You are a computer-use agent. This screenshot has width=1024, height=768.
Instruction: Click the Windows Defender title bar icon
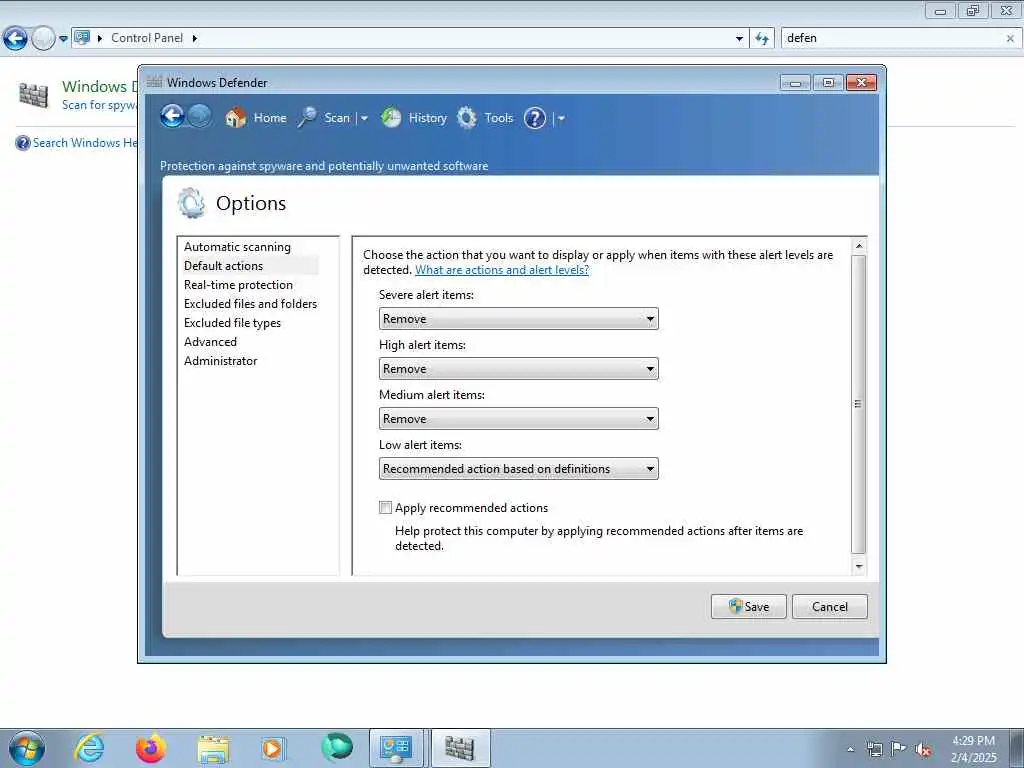point(154,82)
